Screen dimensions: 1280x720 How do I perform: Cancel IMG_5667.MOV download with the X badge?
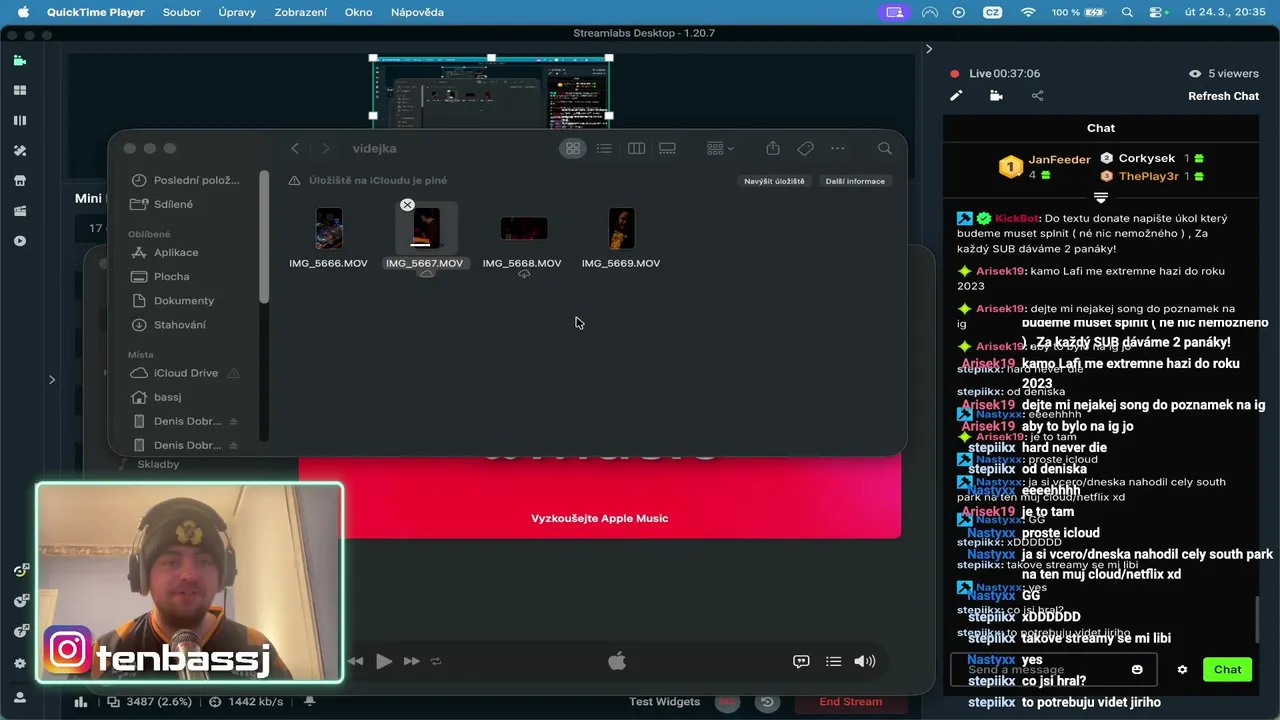coord(407,205)
